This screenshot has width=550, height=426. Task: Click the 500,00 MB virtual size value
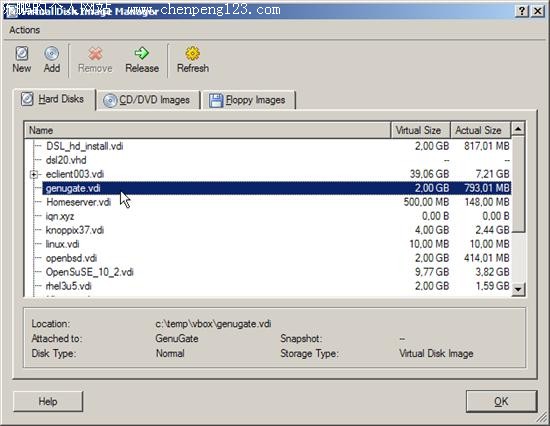click(426, 202)
